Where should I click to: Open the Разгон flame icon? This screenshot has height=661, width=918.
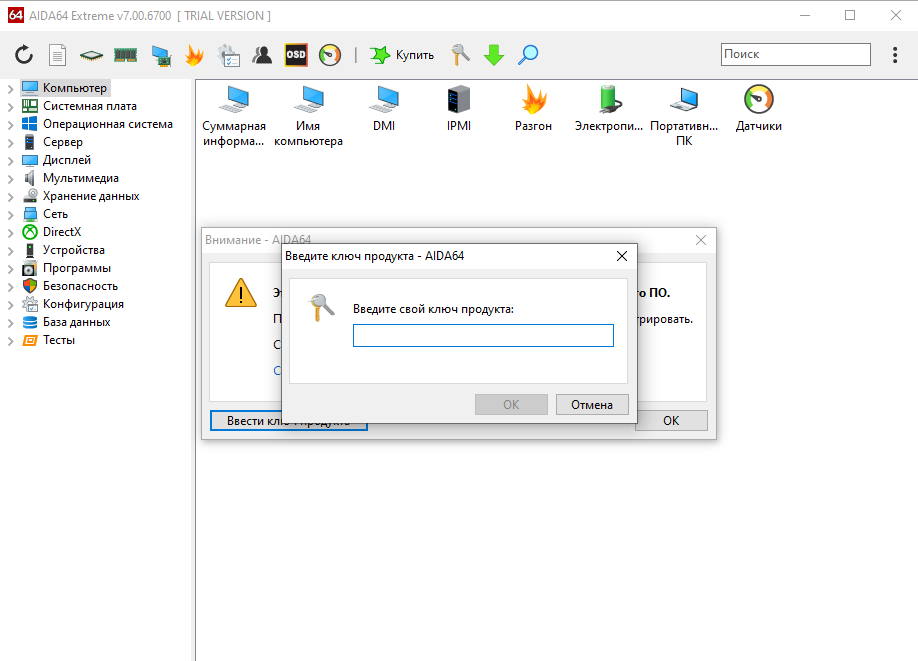[x=533, y=108]
